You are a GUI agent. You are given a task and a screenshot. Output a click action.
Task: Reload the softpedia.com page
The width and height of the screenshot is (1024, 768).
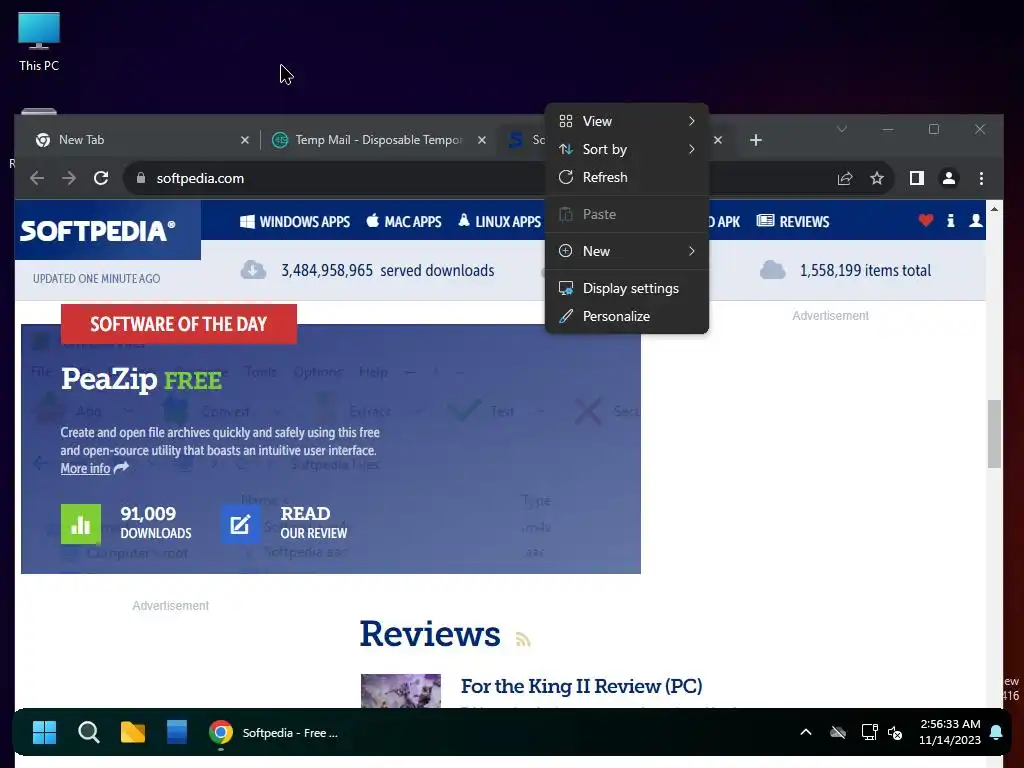[x=101, y=178]
